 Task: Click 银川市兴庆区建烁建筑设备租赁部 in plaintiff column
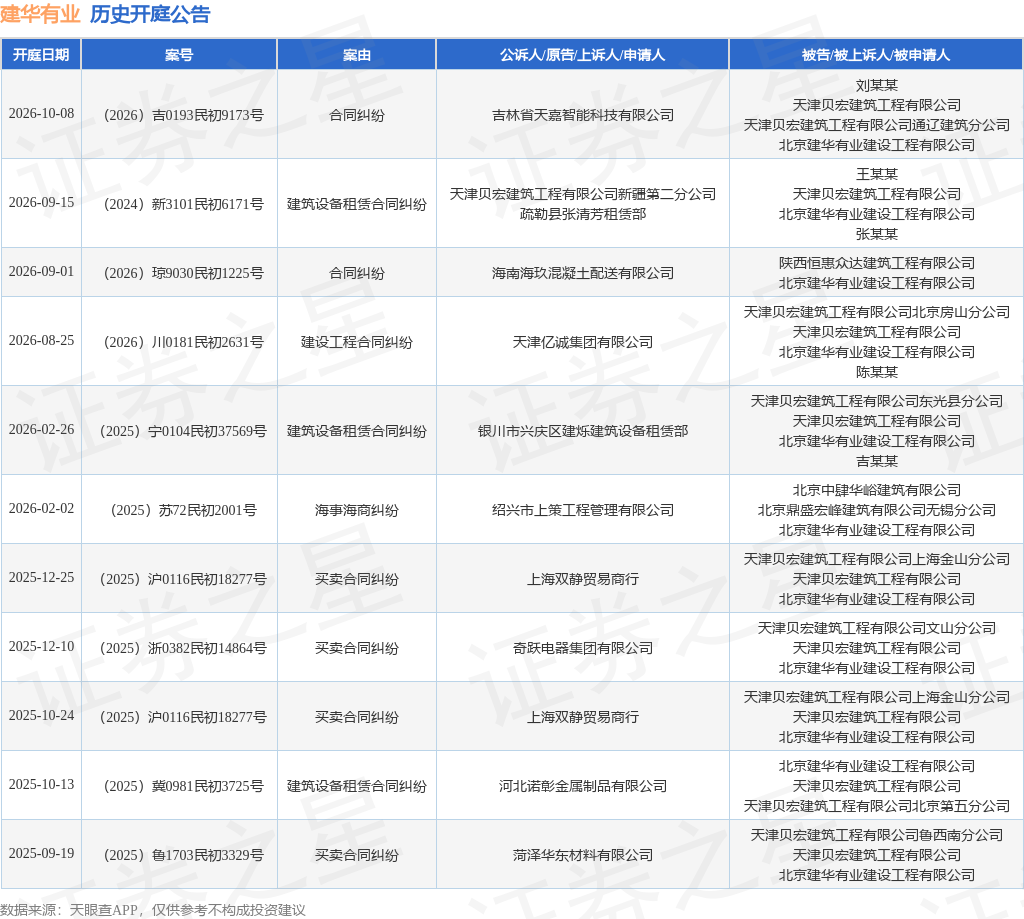click(x=583, y=431)
